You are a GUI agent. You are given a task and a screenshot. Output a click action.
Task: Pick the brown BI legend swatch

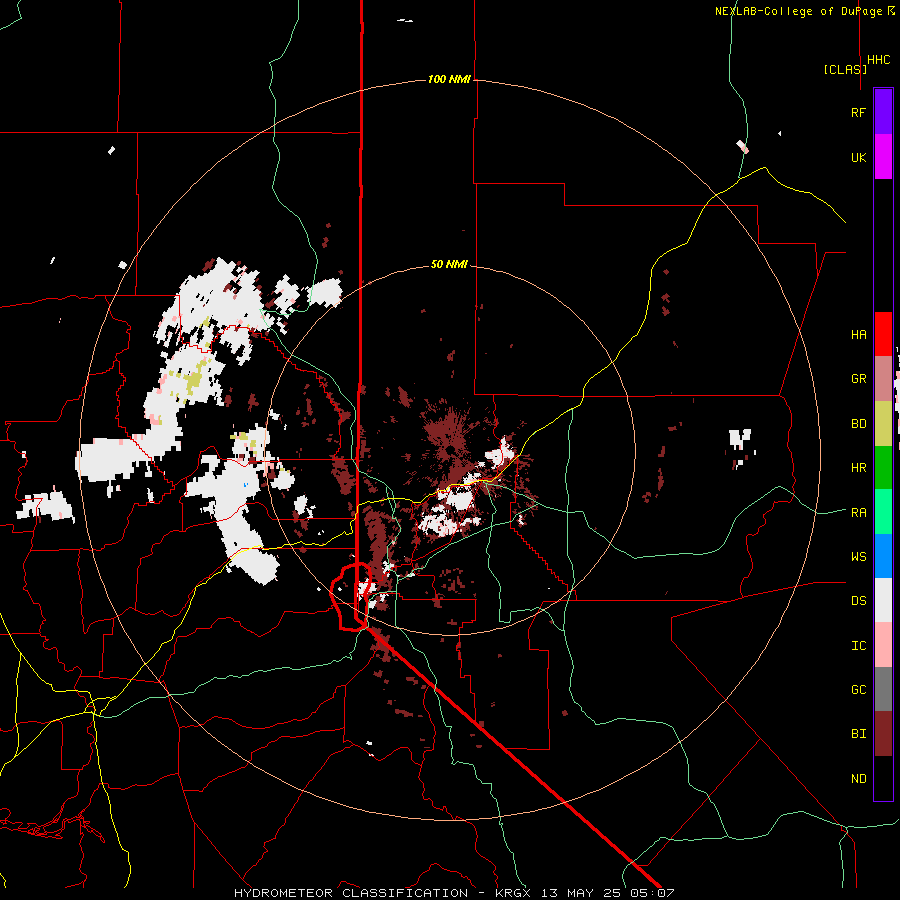tap(883, 734)
